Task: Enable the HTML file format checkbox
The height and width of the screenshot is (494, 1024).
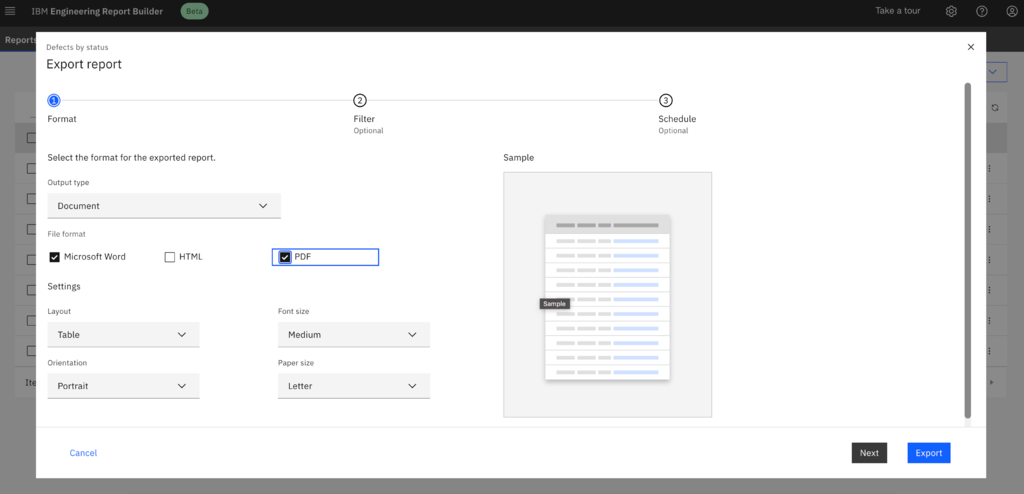Action: 170,257
